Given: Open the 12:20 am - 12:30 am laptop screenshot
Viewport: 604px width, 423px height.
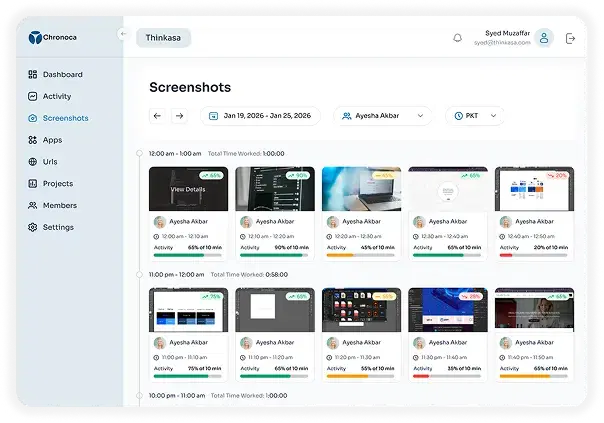Looking at the screenshot, I should pos(361,189).
